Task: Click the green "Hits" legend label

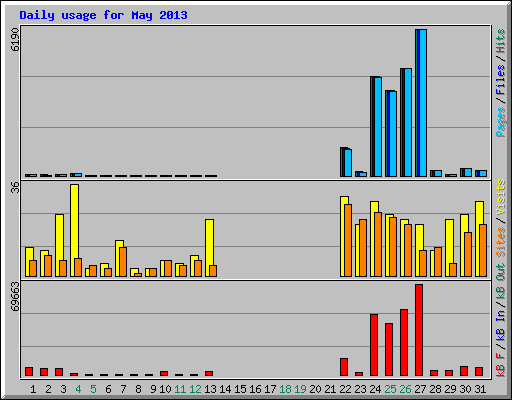Action: coord(501,41)
